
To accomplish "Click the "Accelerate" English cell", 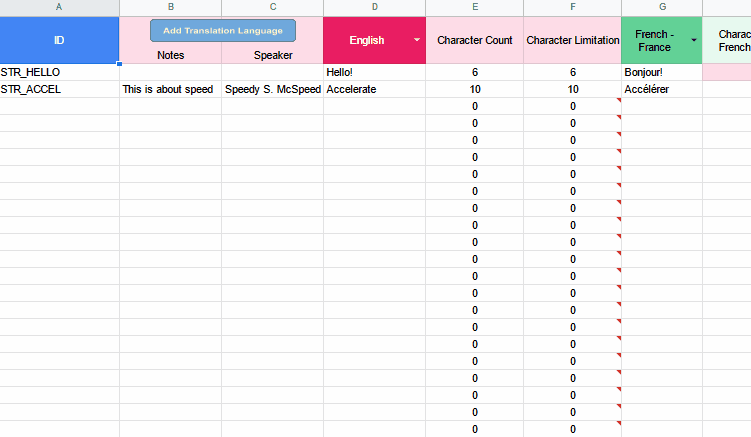I will click(x=374, y=89).
